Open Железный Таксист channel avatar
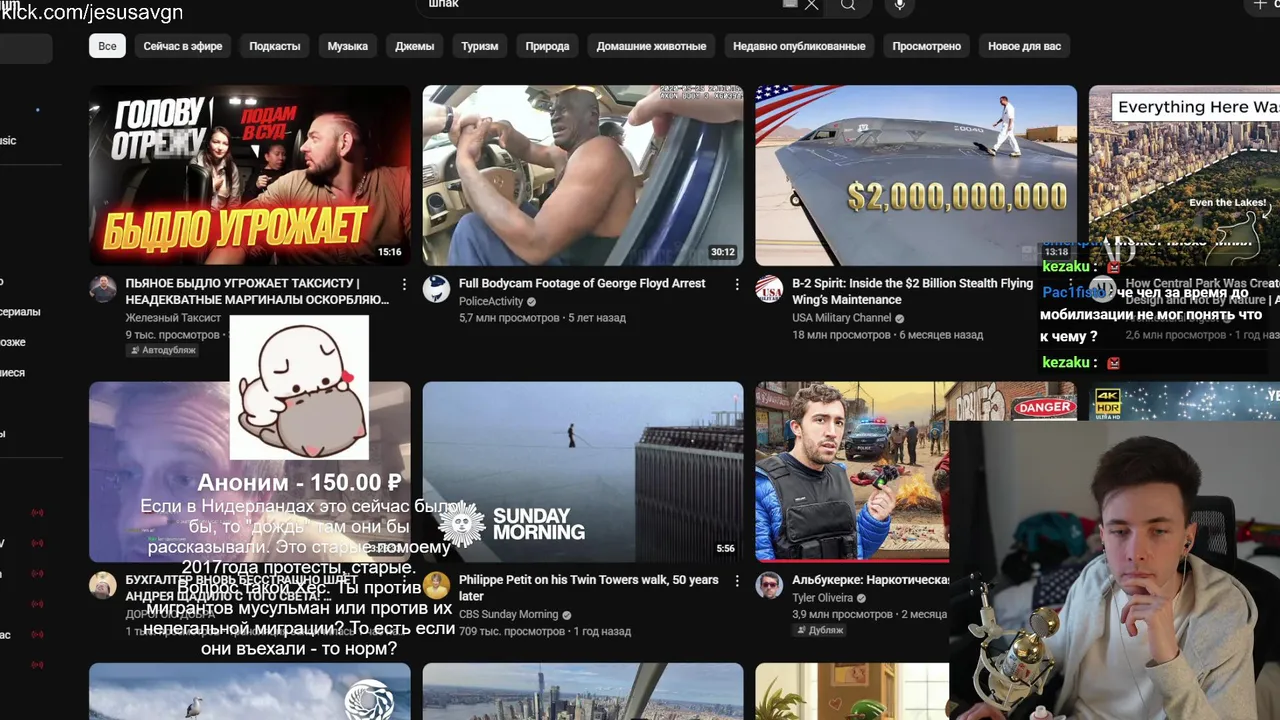Viewport: 1280px width, 720px height. click(103, 289)
